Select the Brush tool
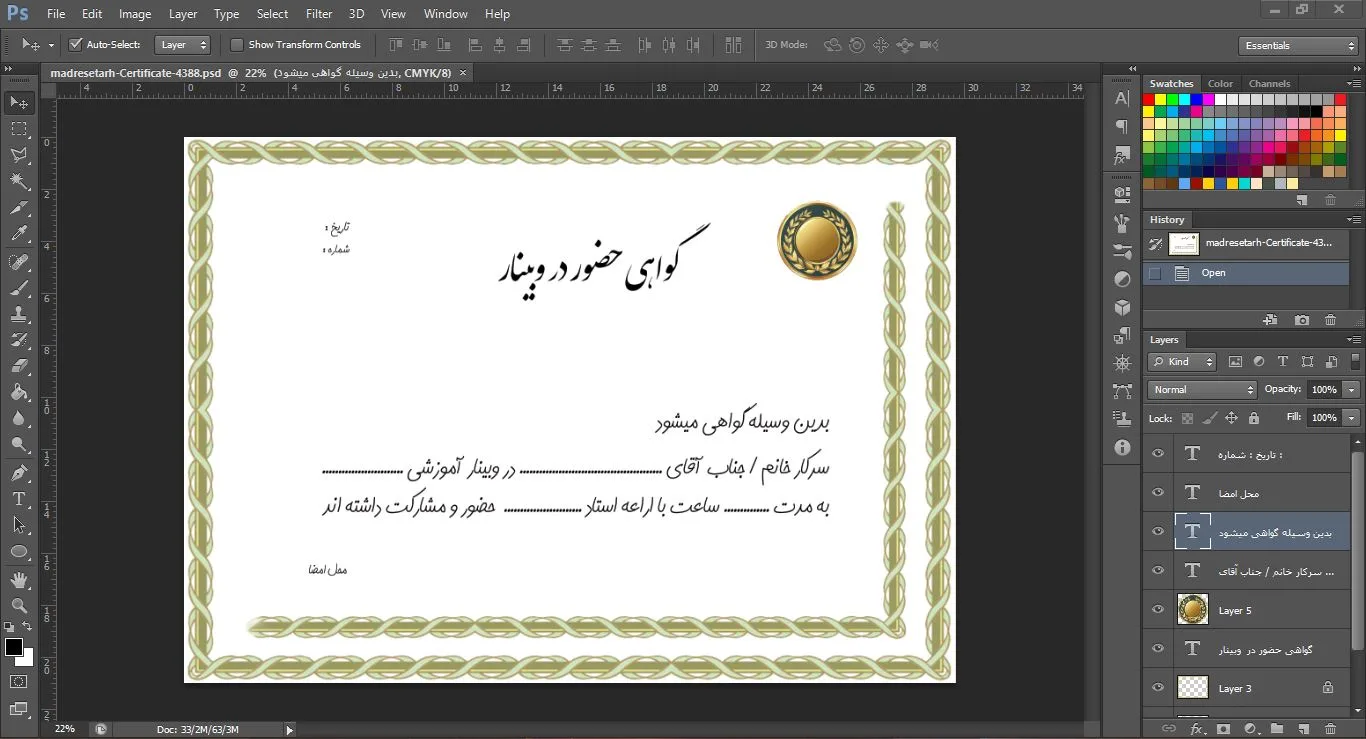 pos(19,288)
